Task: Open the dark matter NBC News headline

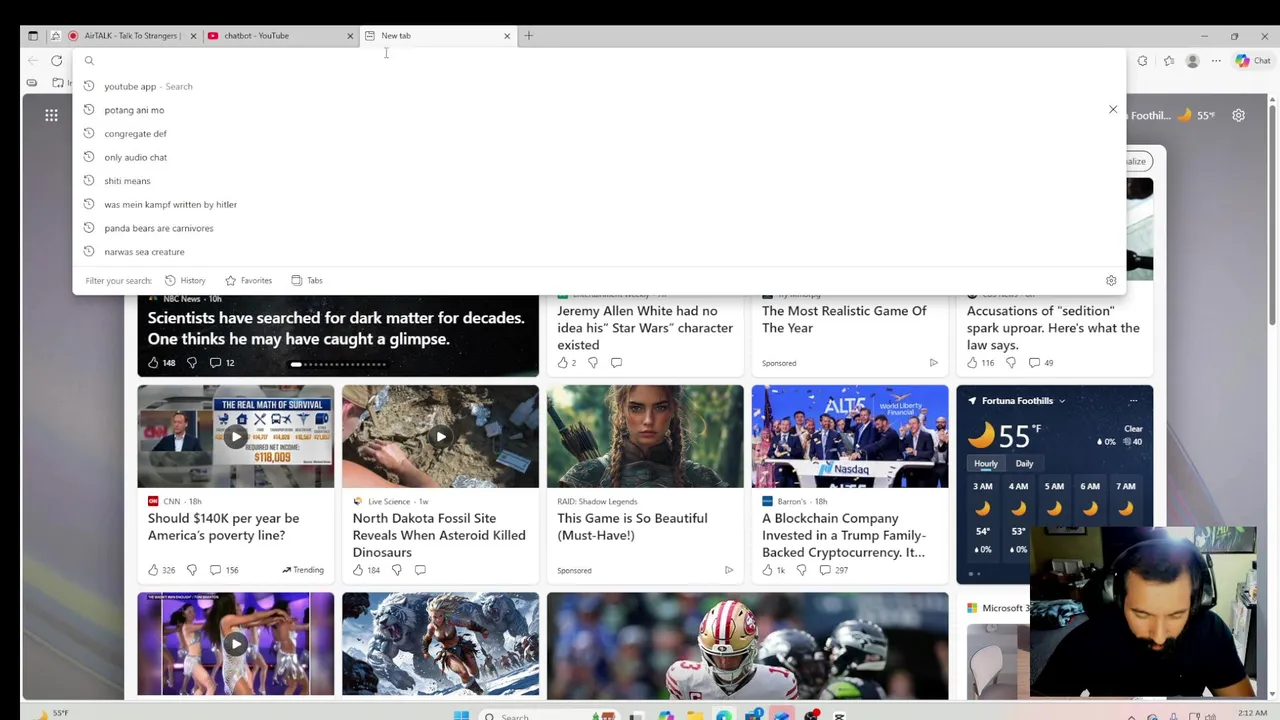Action: tap(336, 328)
